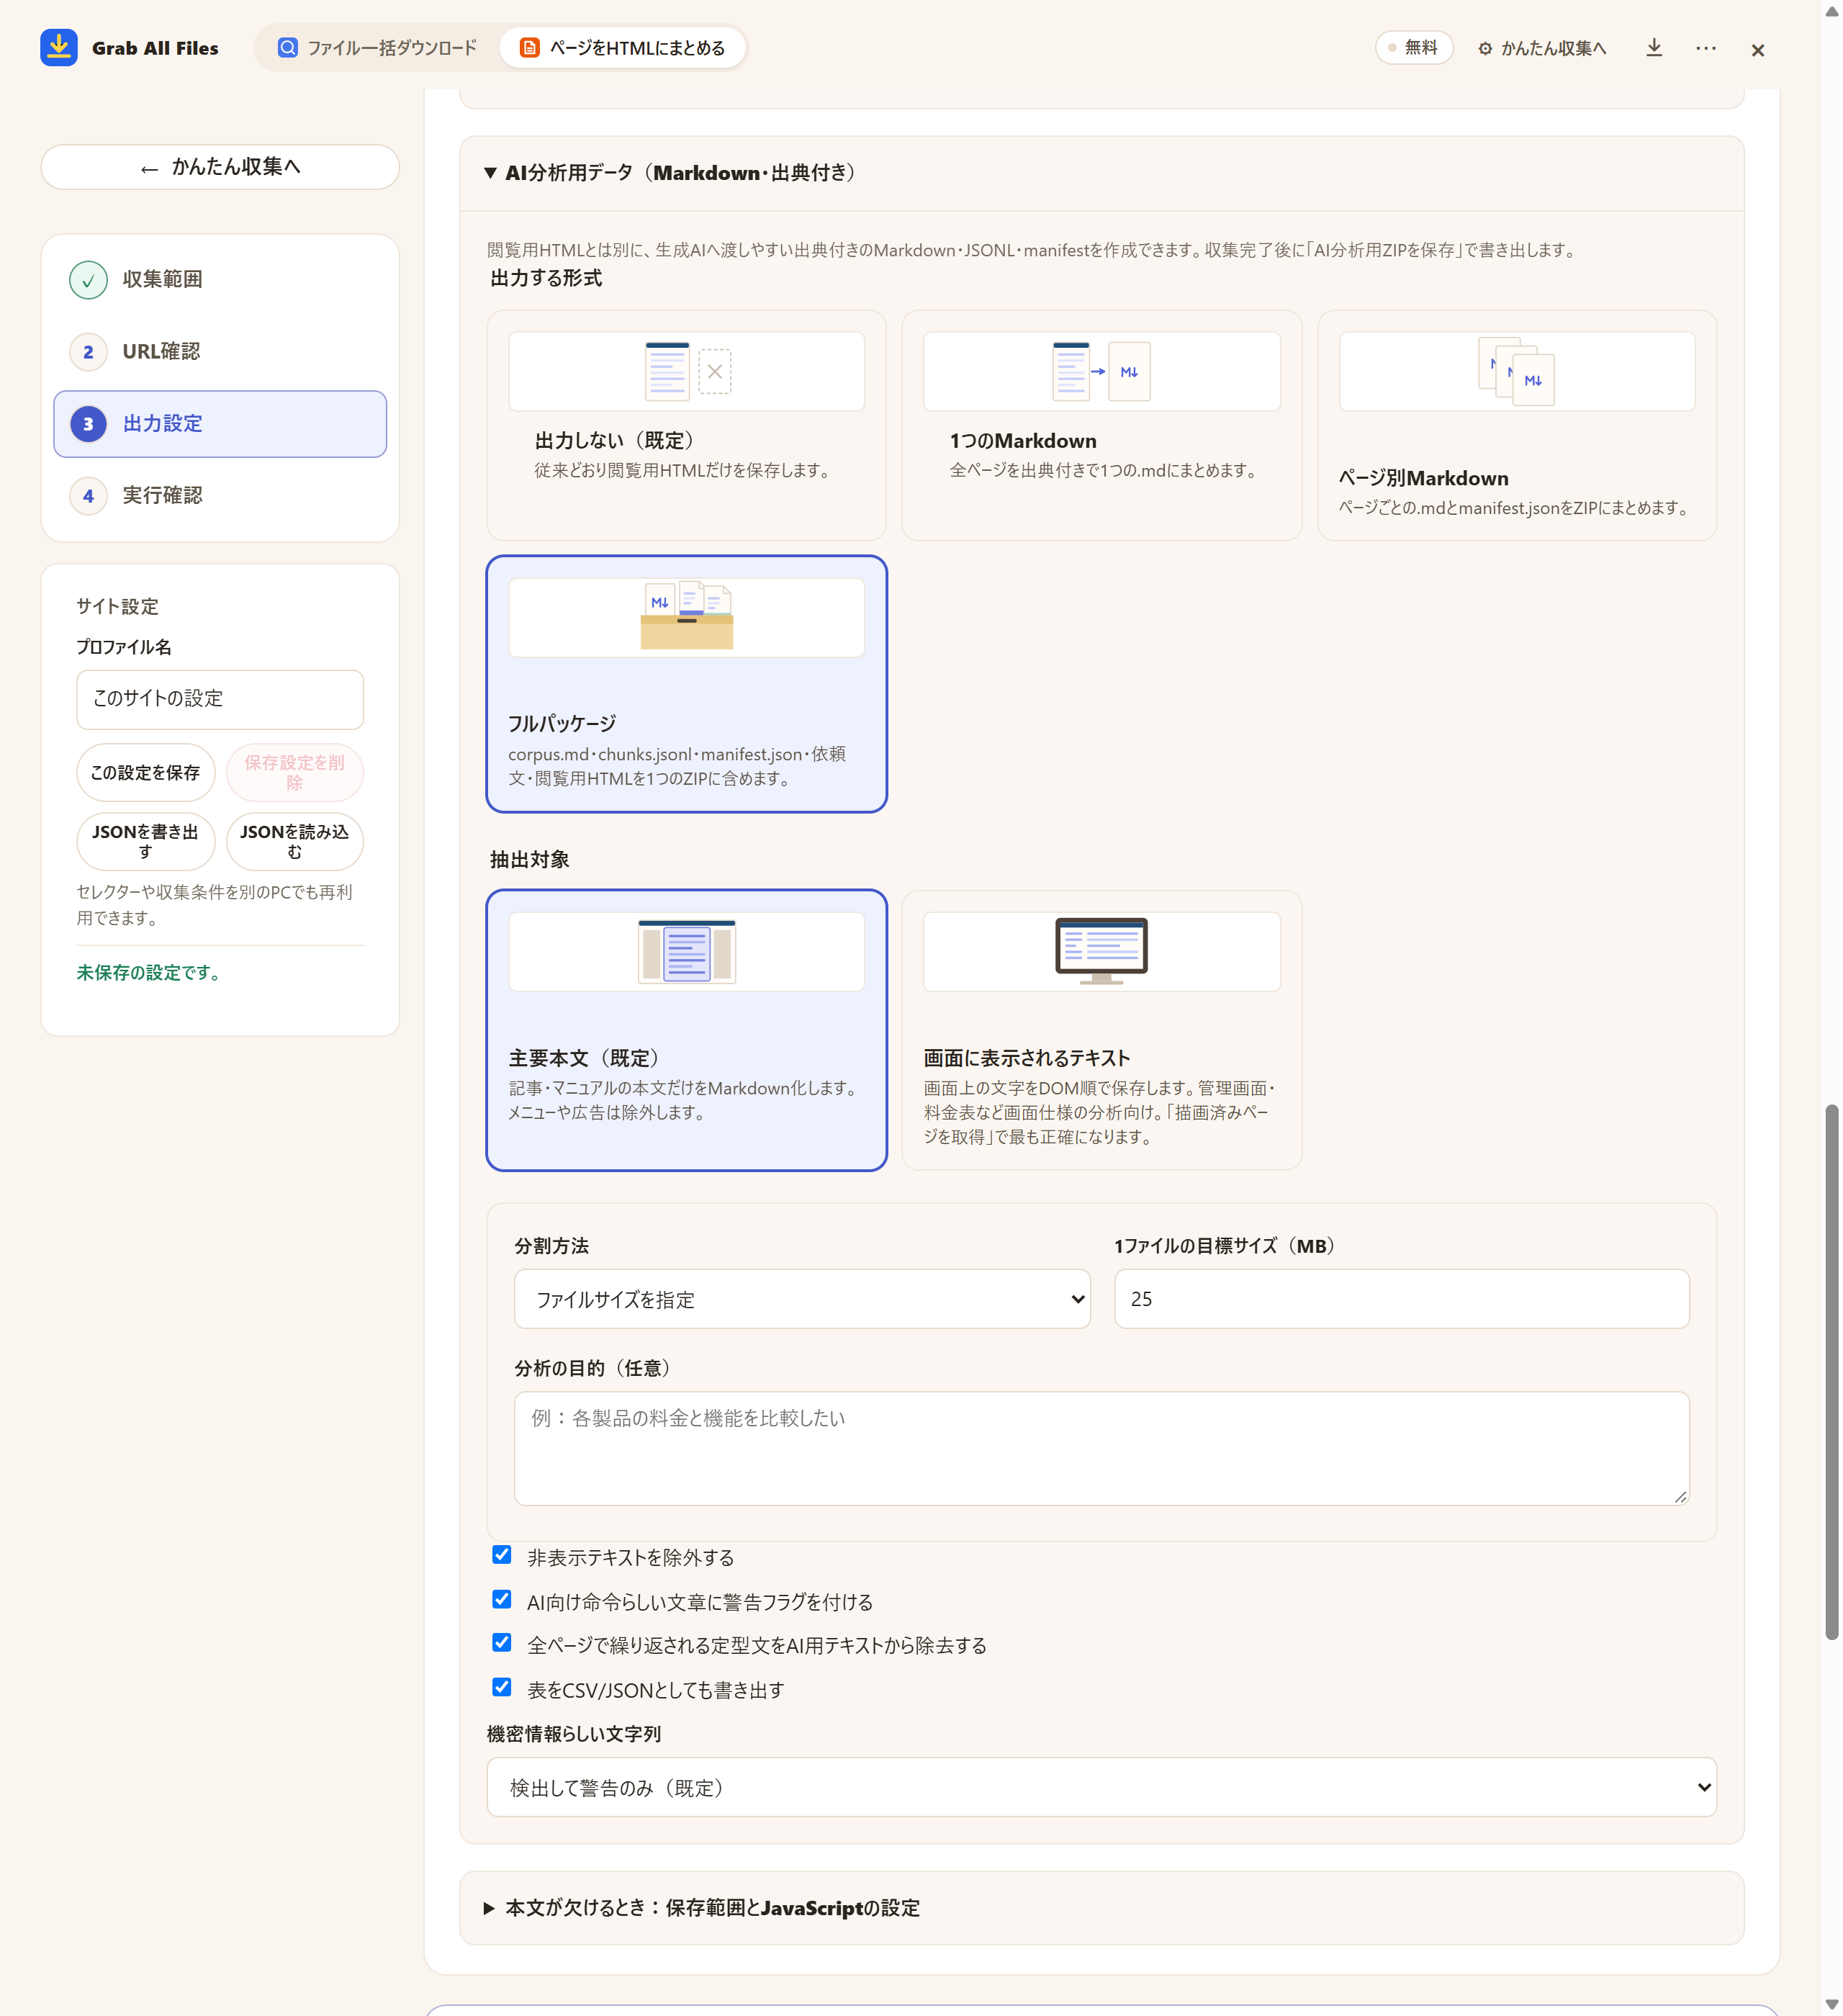
Task: Select the ページ別Markdown format card
Action: tap(1516, 425)
